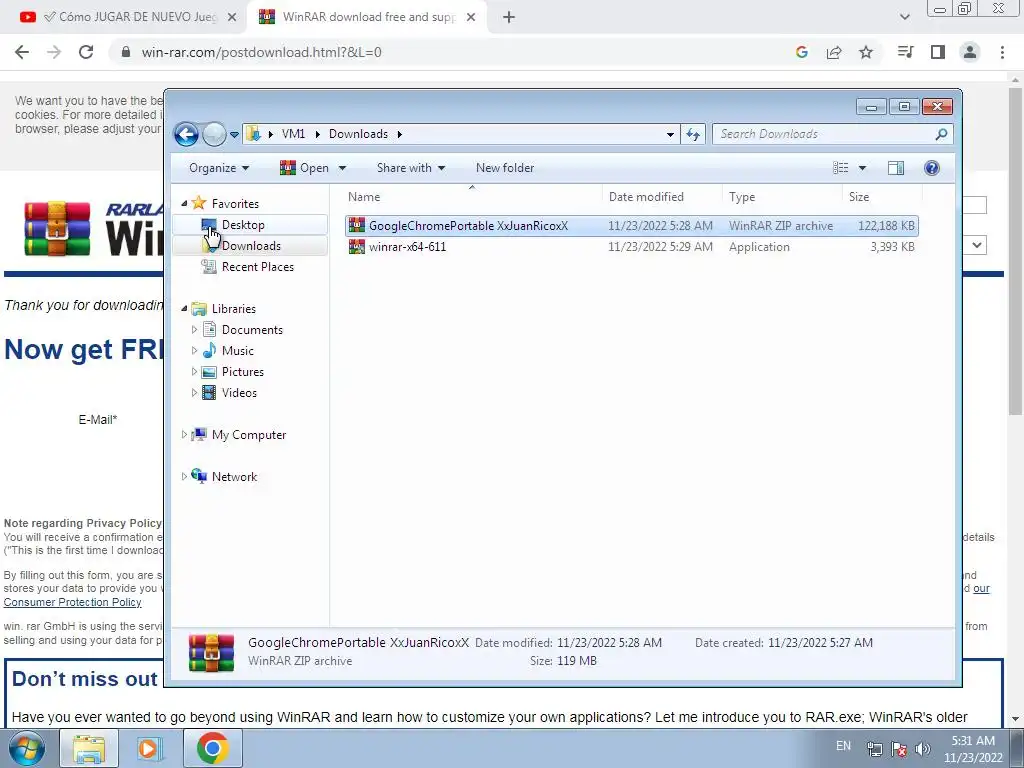Open Explorer recent locations dropdown arrow
The width and height of the screenshot is (1024, 768).
click(234, 135)
